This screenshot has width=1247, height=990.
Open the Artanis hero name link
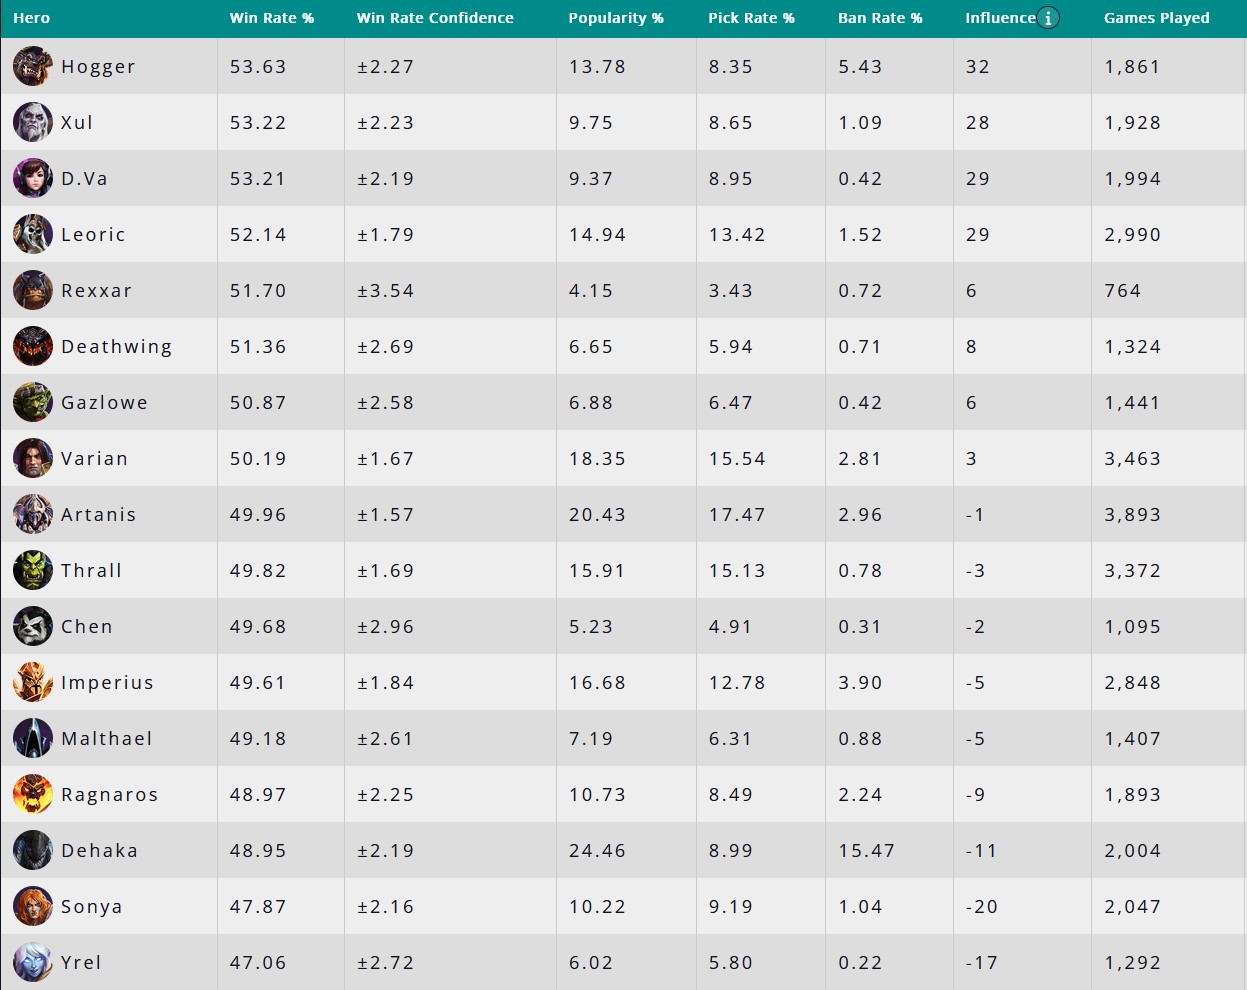98,515
